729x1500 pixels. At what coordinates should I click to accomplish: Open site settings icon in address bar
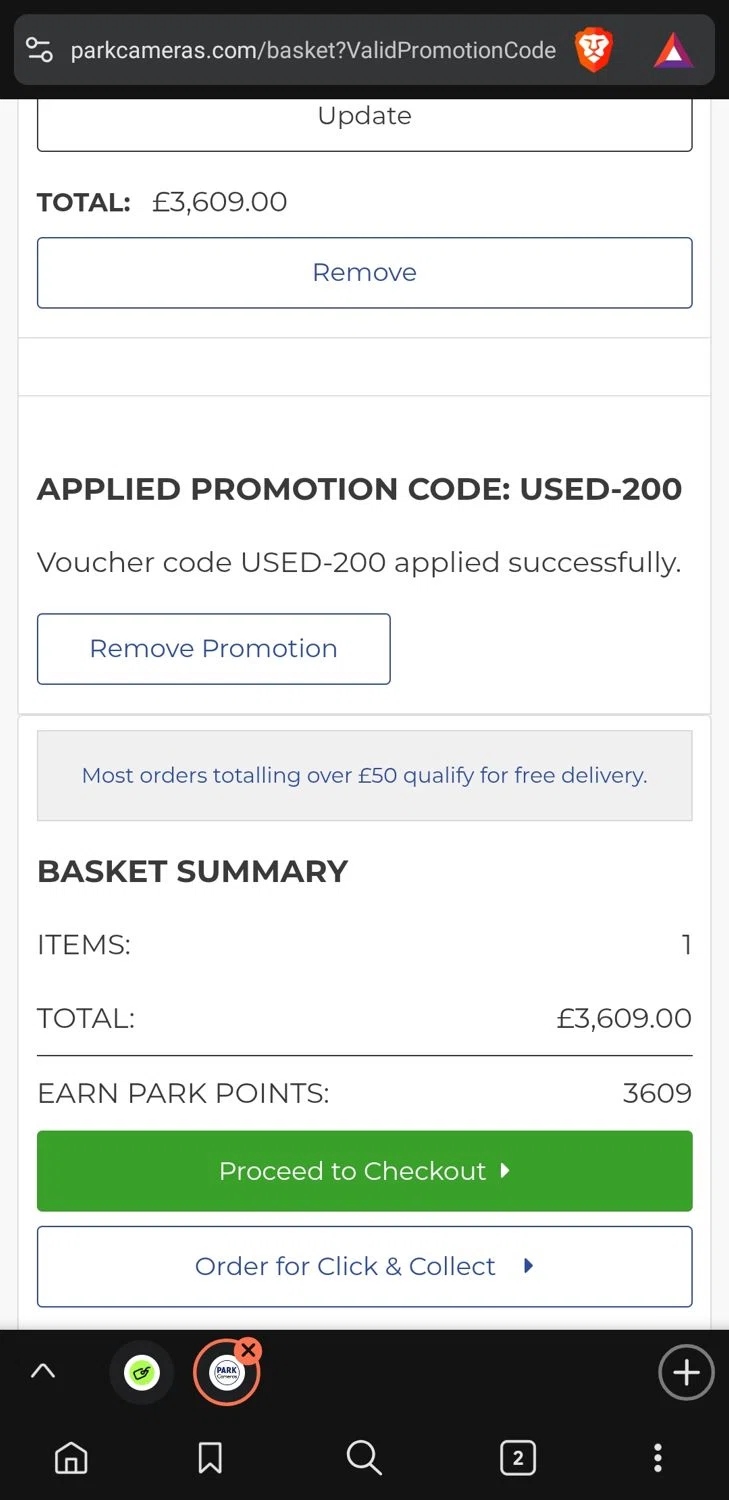coord(40,50)
